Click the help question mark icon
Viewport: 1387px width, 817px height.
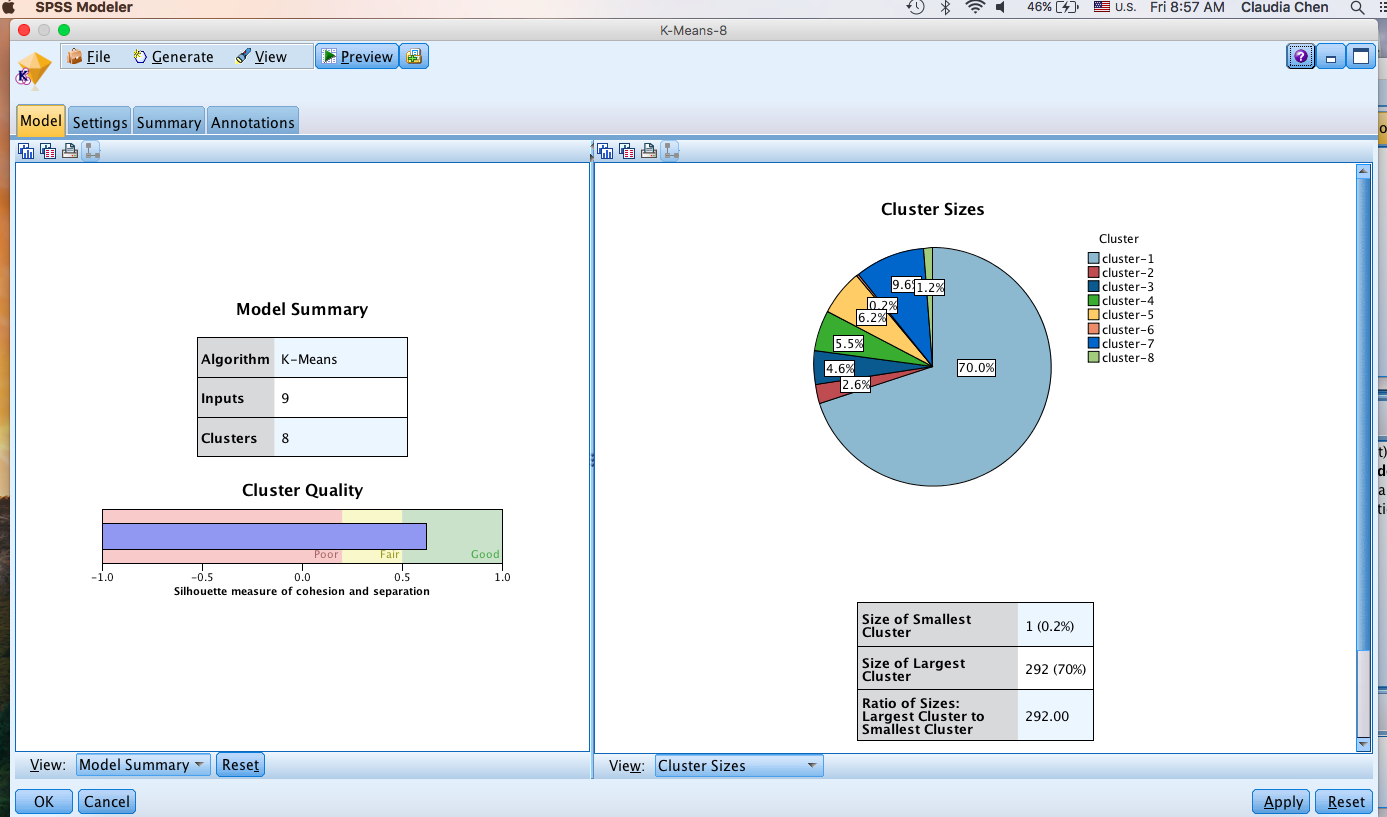(x=1300, y=56)
